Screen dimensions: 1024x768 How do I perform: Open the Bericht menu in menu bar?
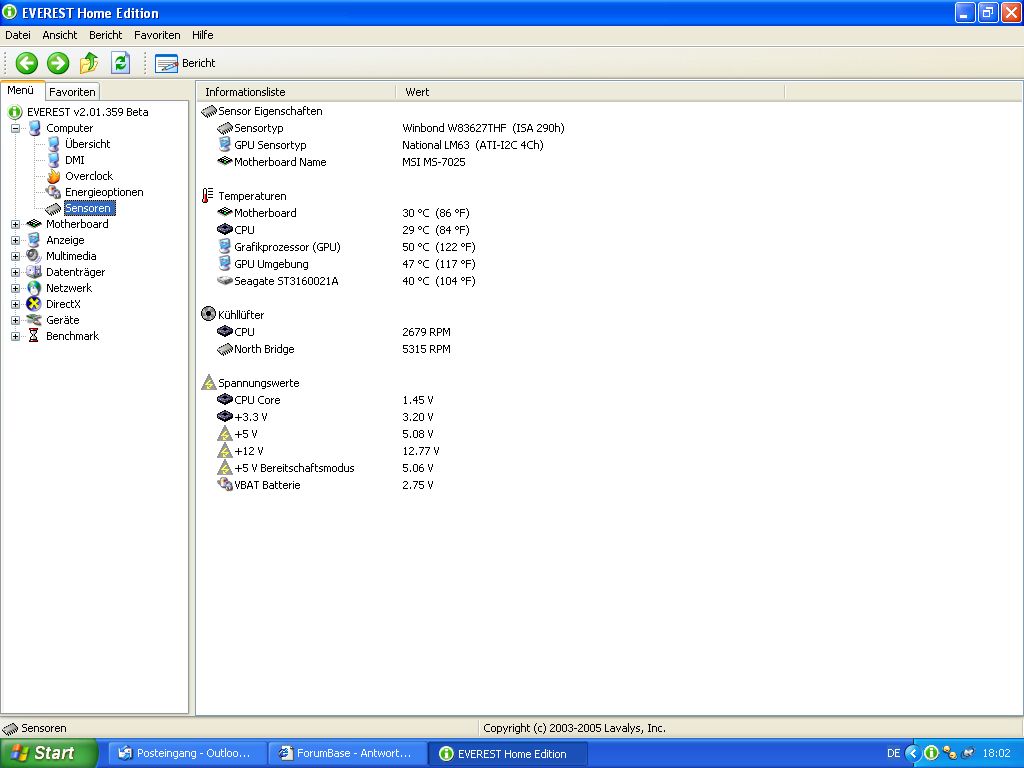coord(105,35)
